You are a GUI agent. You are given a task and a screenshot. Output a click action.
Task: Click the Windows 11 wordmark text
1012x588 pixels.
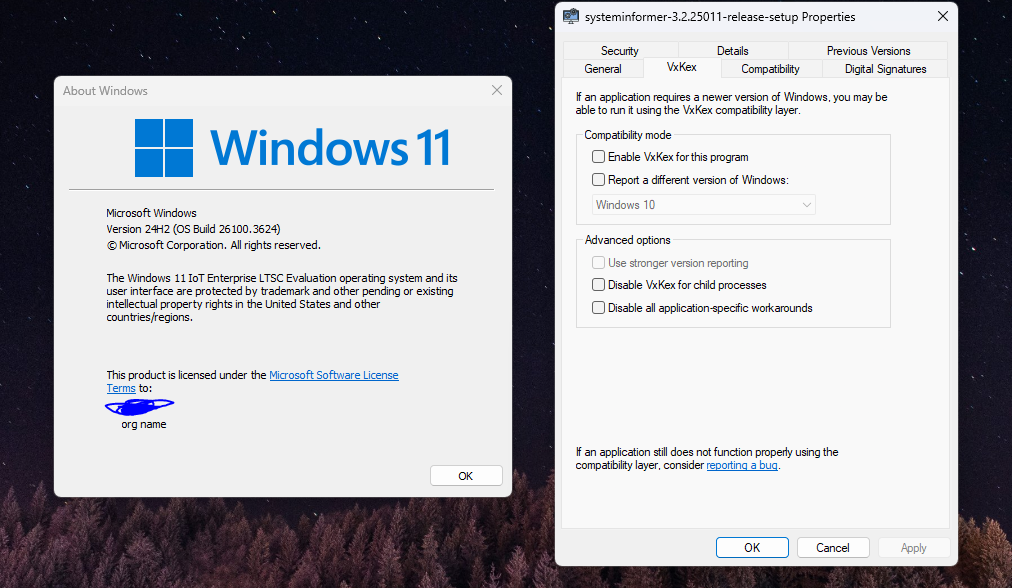pyautogui.click(x=330, y=148)
